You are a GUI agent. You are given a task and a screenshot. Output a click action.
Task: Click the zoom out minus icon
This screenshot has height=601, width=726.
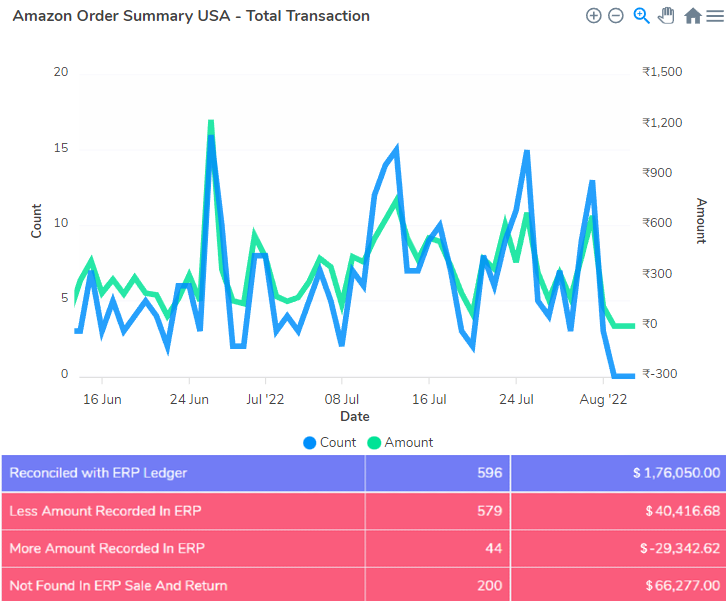pyautogui.click(x=615, y=16)
